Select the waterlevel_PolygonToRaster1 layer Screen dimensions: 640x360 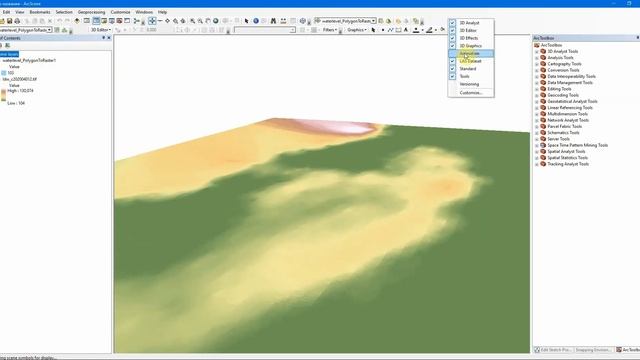click(29, 60)
